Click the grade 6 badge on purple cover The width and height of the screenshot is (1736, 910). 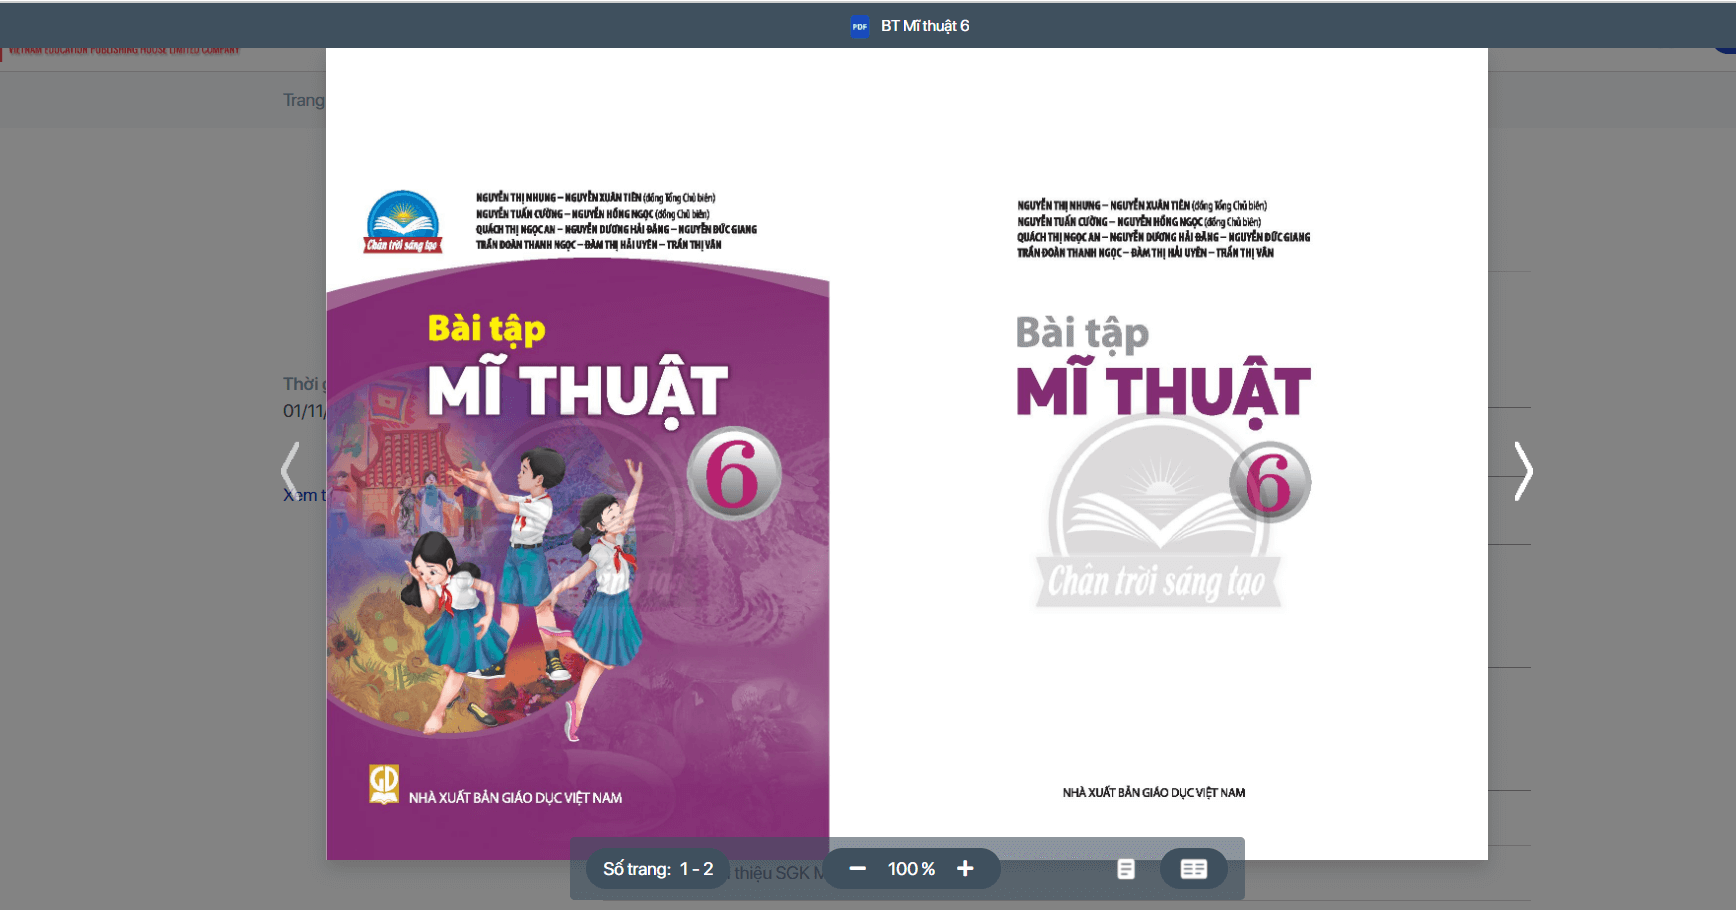(734, 474)
